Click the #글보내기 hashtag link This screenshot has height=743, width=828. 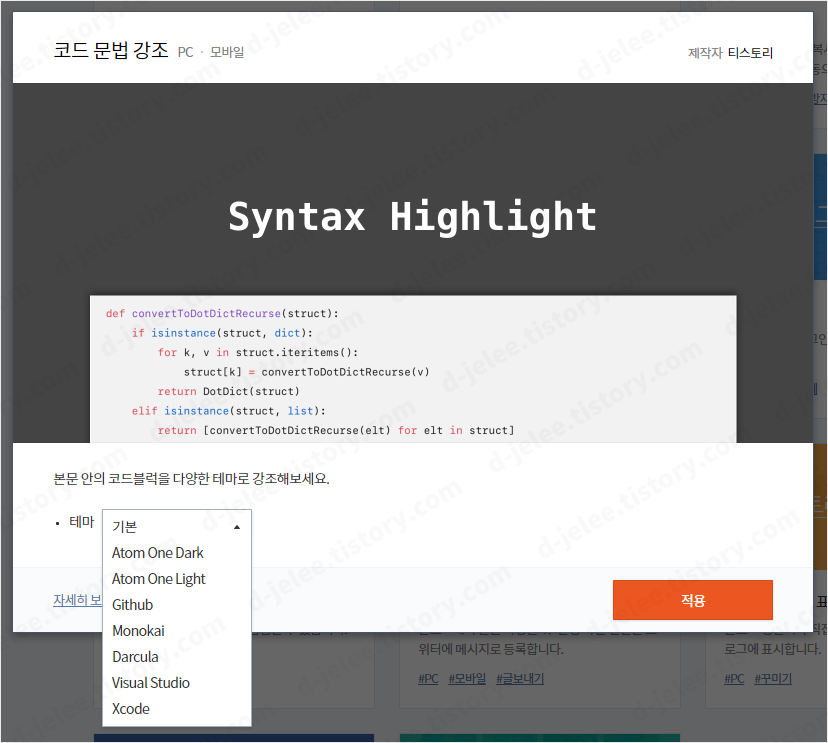point(518,678)
